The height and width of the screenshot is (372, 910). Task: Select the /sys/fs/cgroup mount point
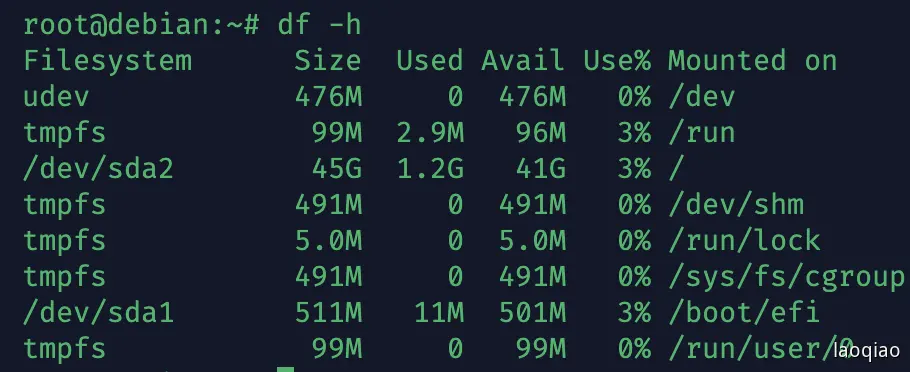(786, 277)
